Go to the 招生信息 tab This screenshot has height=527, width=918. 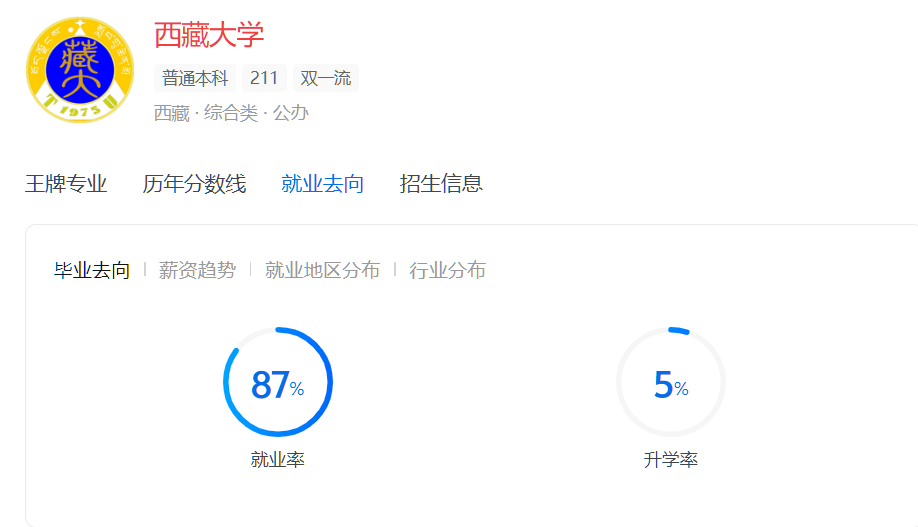tap(441, 184)
